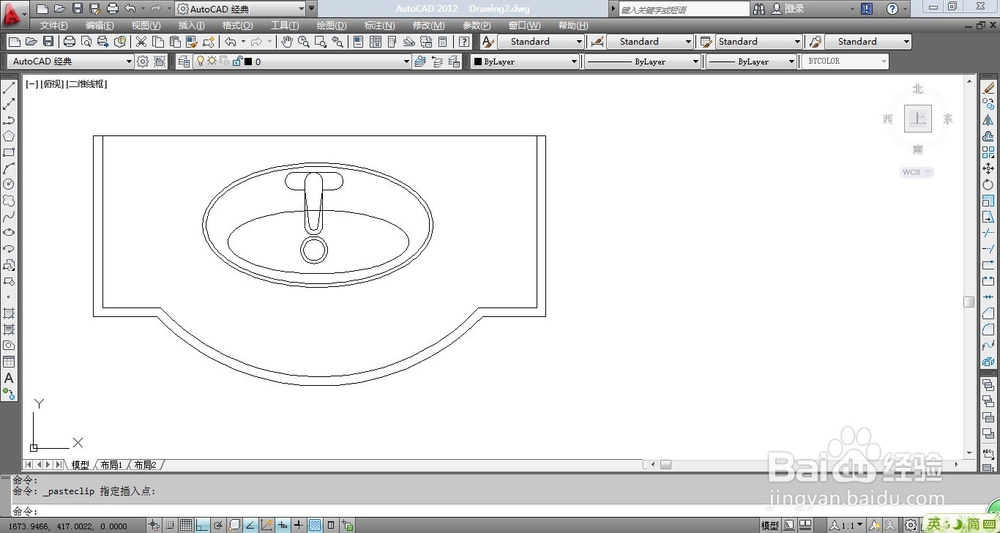1000x533 pixels.
Task: Click the Save icon in standard toolbar
Action: (x=48, y=42)
